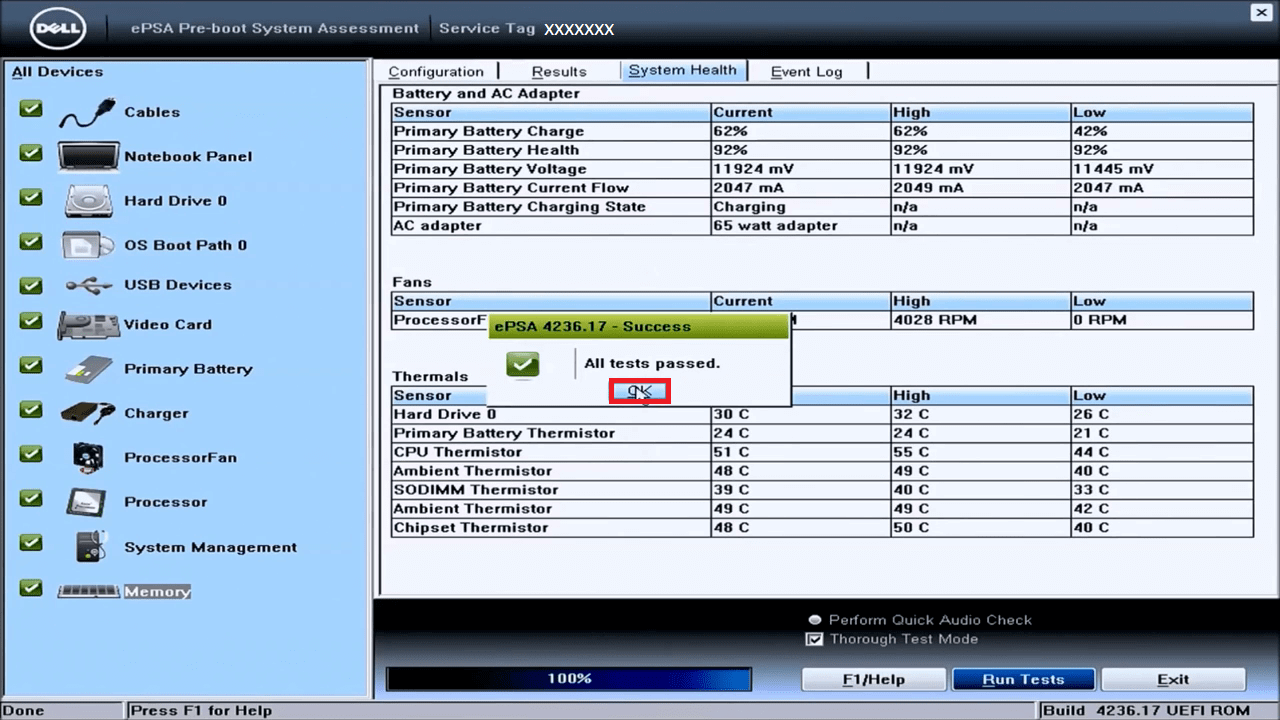Click the Primary Battery Charge row
Viewport: 1280px width, 720px height.
pyautogui.click(x=822, y=132)
